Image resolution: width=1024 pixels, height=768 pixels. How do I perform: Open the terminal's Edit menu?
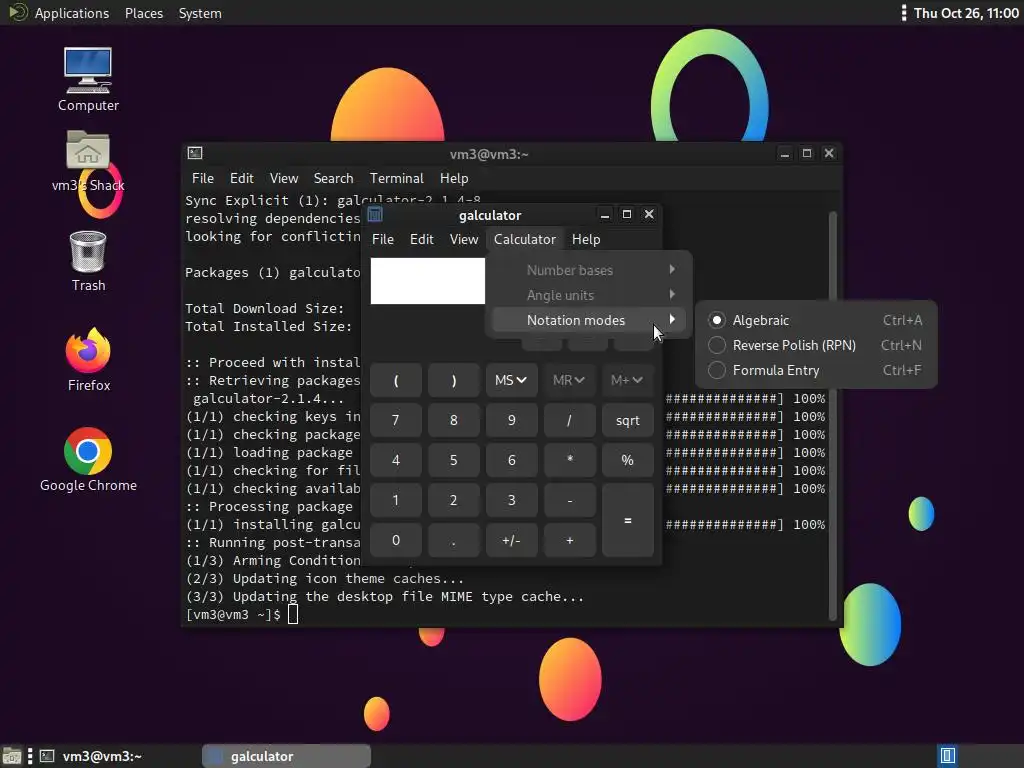[241, 178]
